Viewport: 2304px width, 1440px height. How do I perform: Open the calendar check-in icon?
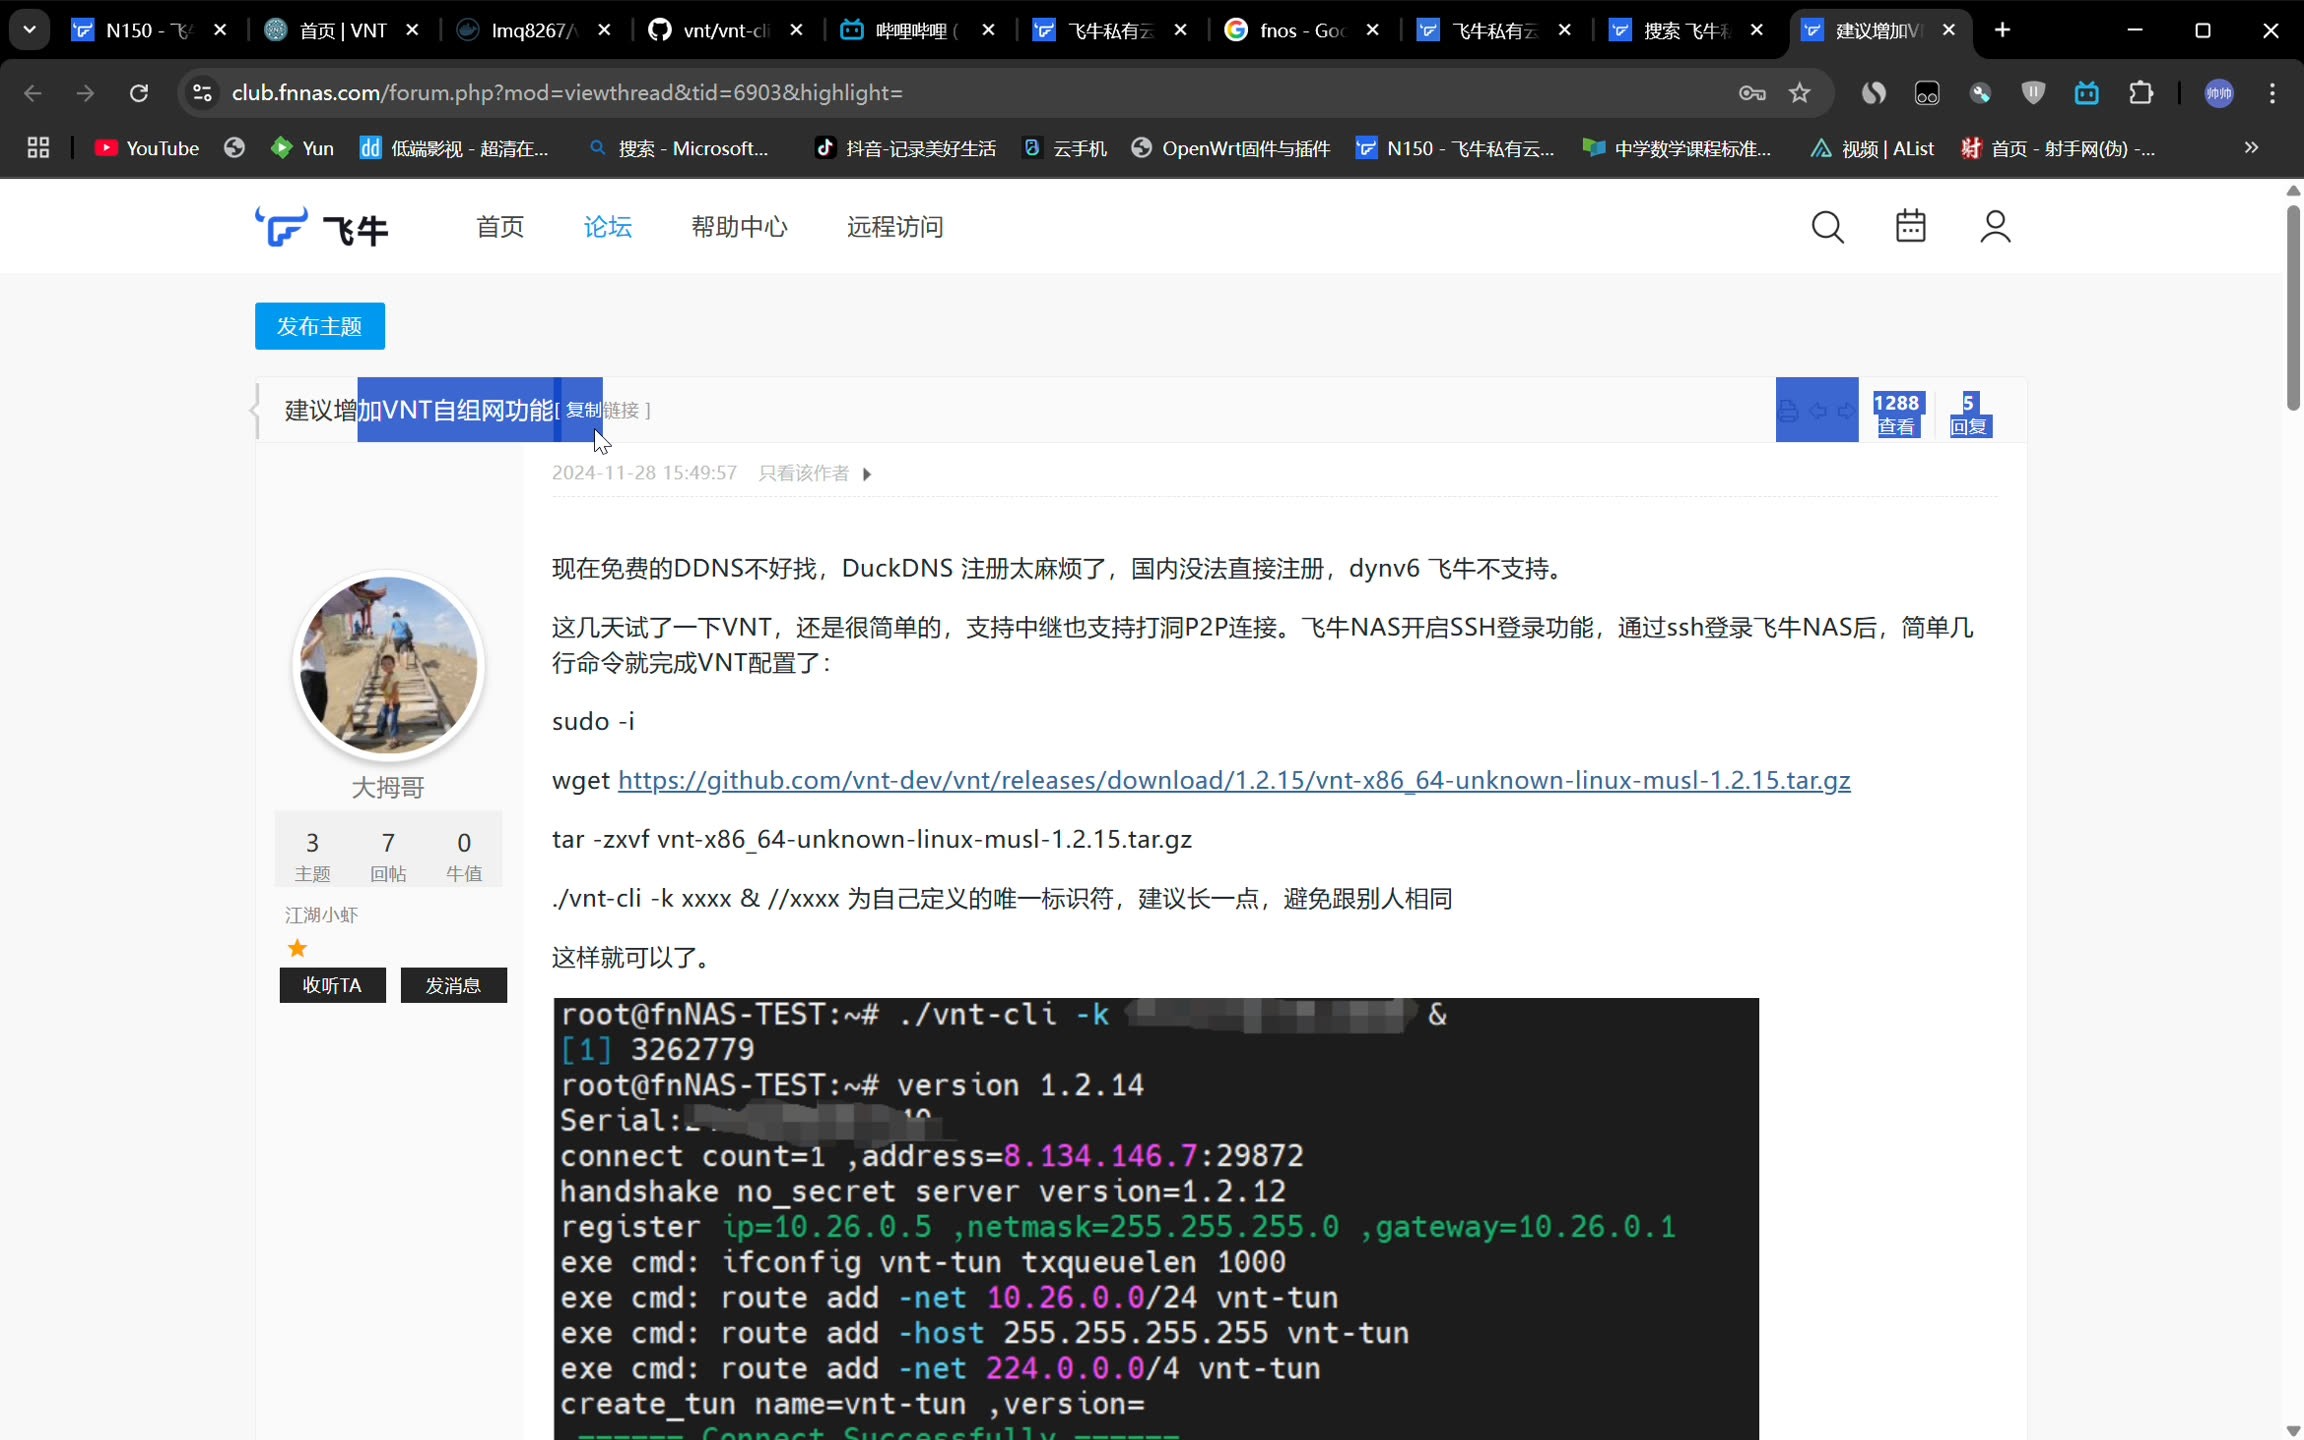tap(1911, 226)
